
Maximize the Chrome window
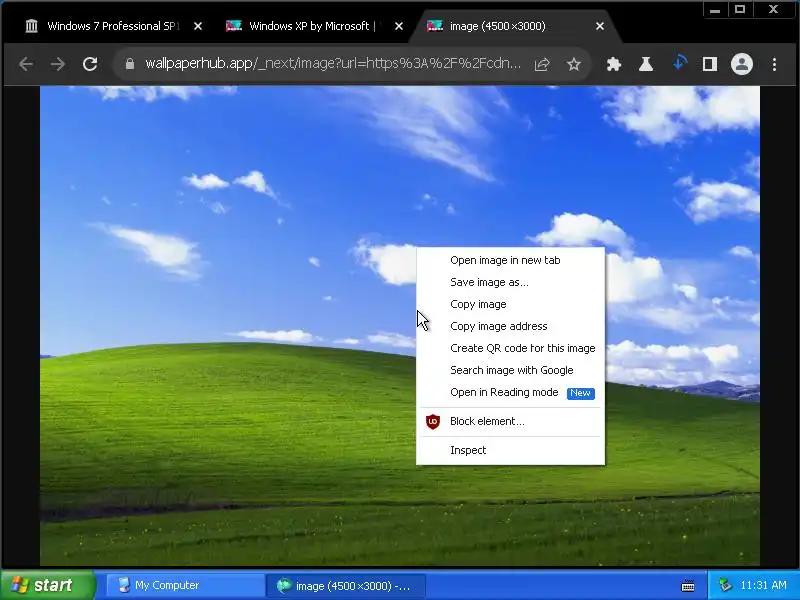point(740,10)
